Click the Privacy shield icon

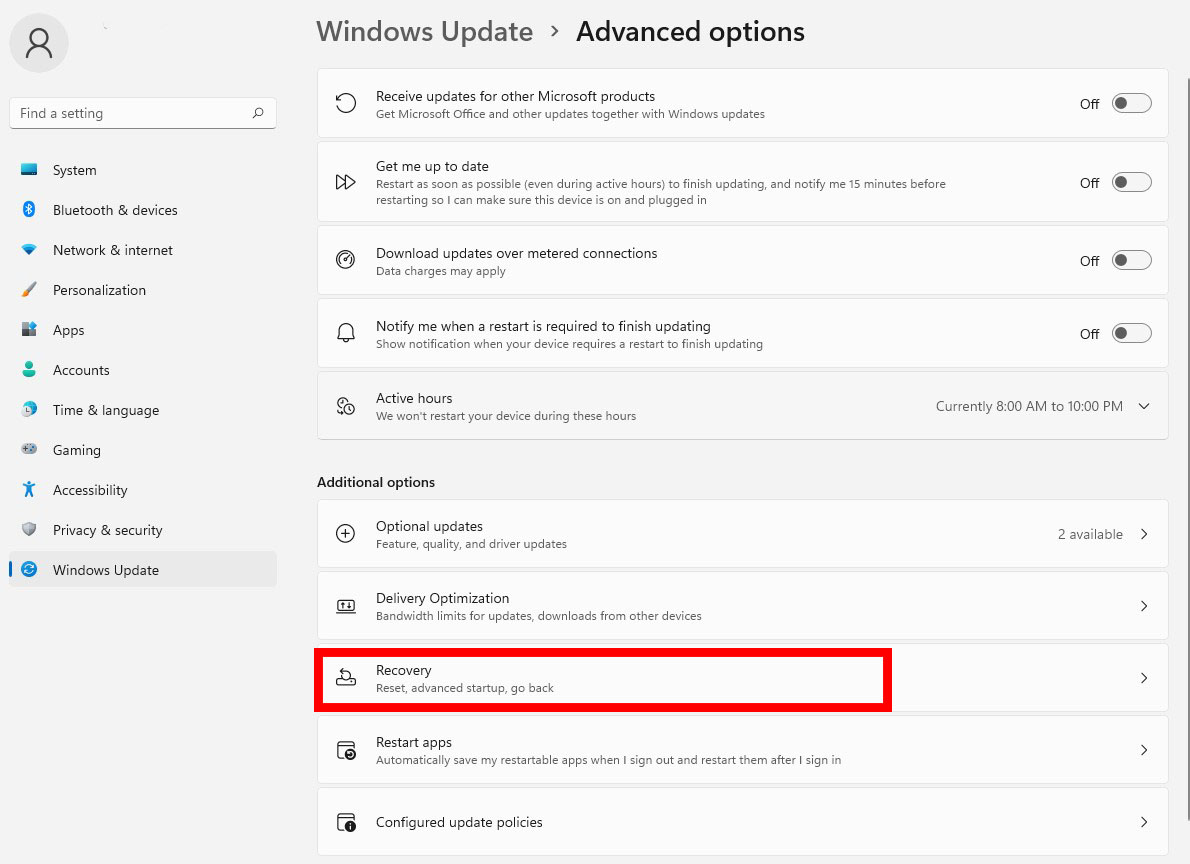(29, 529)
